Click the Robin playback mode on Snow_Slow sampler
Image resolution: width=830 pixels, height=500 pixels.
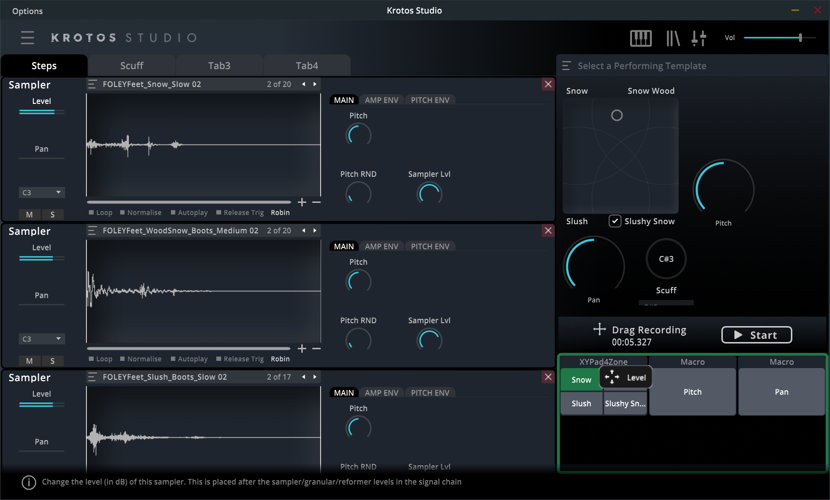pyautogui.click(x=280, y=213)
